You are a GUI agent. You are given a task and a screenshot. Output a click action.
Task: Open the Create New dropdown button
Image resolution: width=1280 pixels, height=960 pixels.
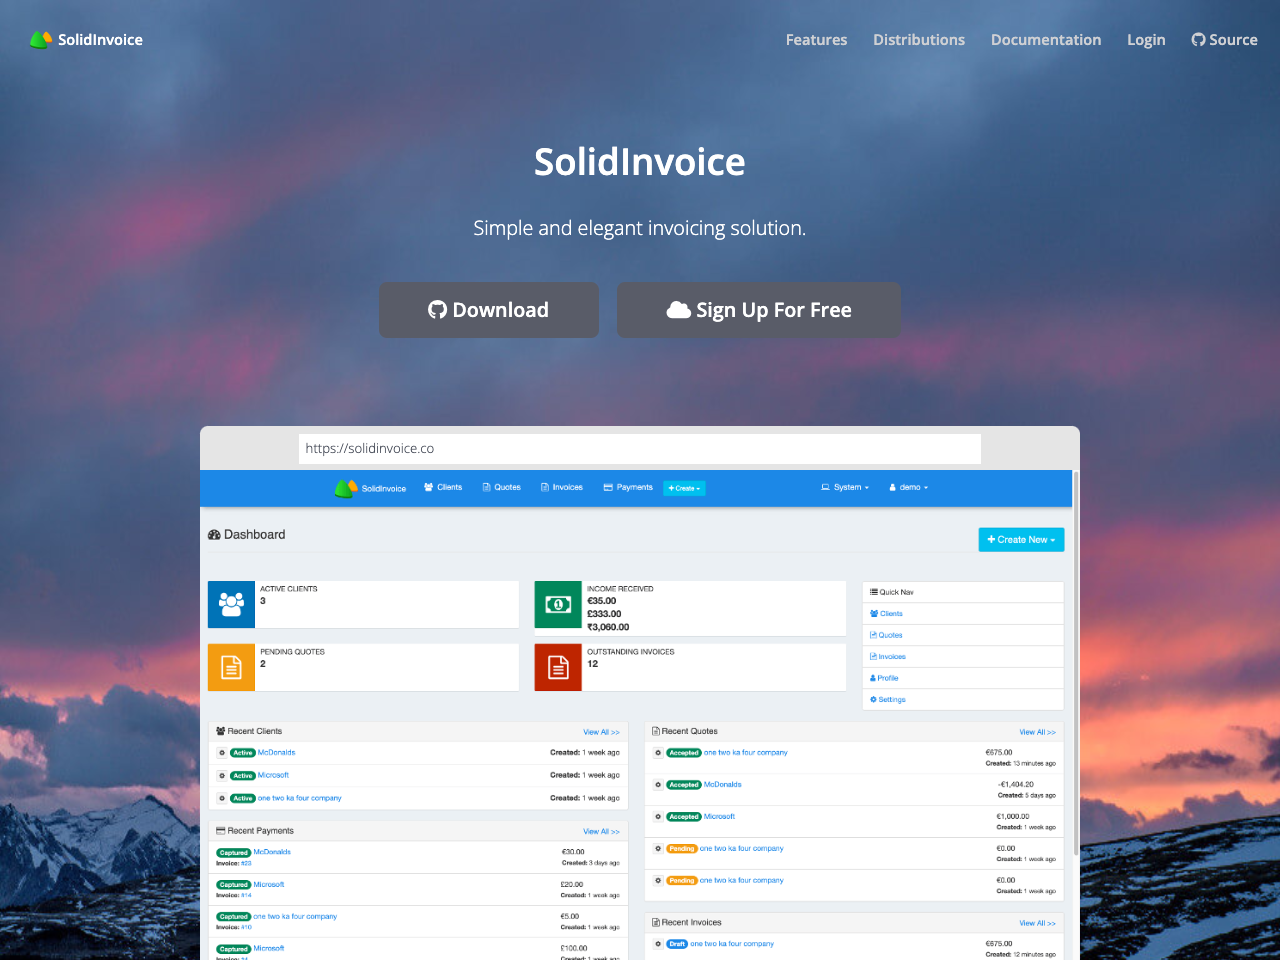click(x=1021, y=540)
